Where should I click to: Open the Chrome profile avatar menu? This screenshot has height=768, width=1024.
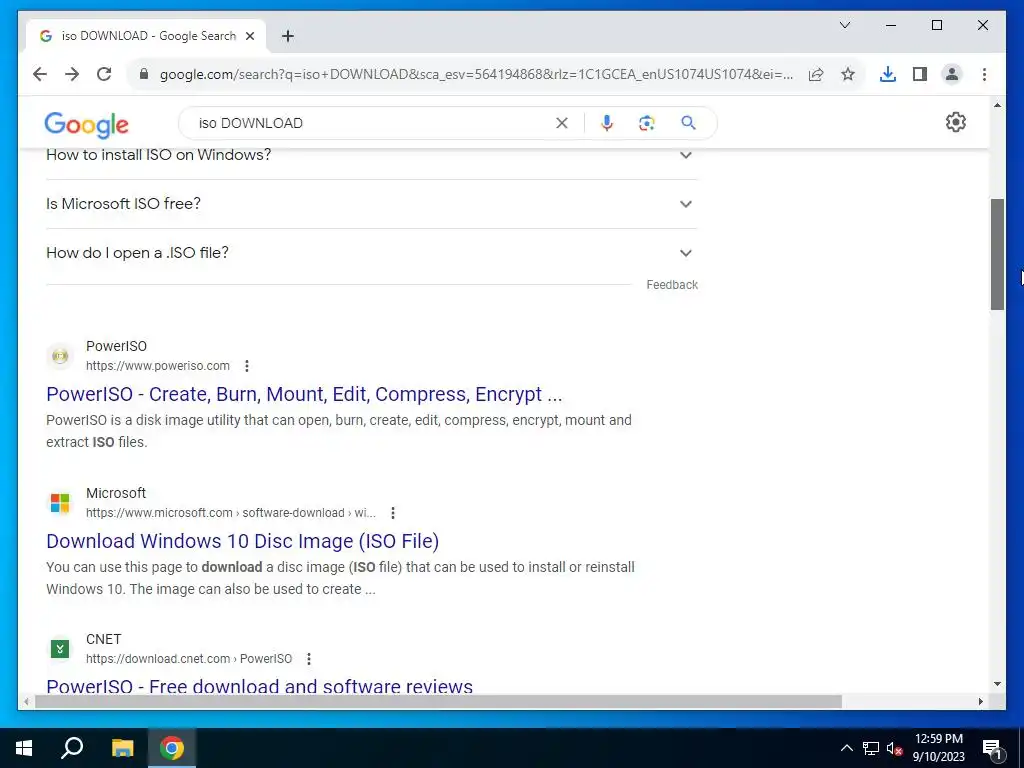[x=952, y=74]
